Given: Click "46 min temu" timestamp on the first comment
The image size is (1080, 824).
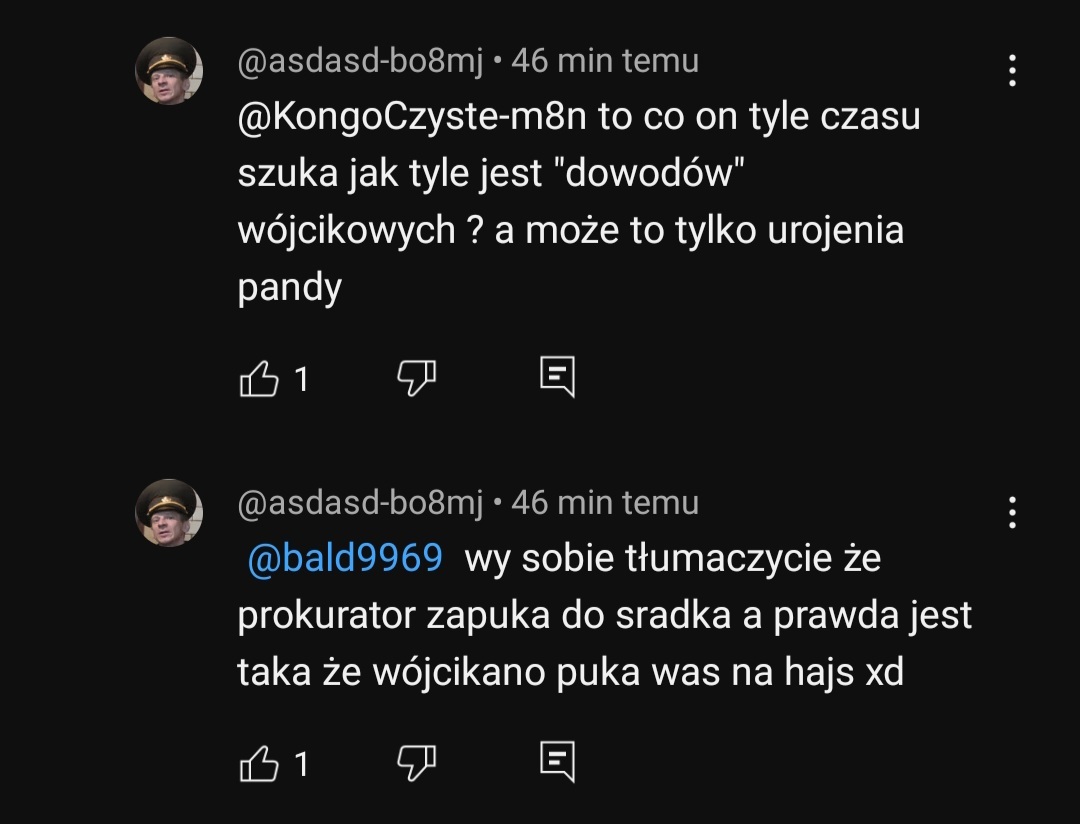Looking at the screenshot, I should coord(605,61).
